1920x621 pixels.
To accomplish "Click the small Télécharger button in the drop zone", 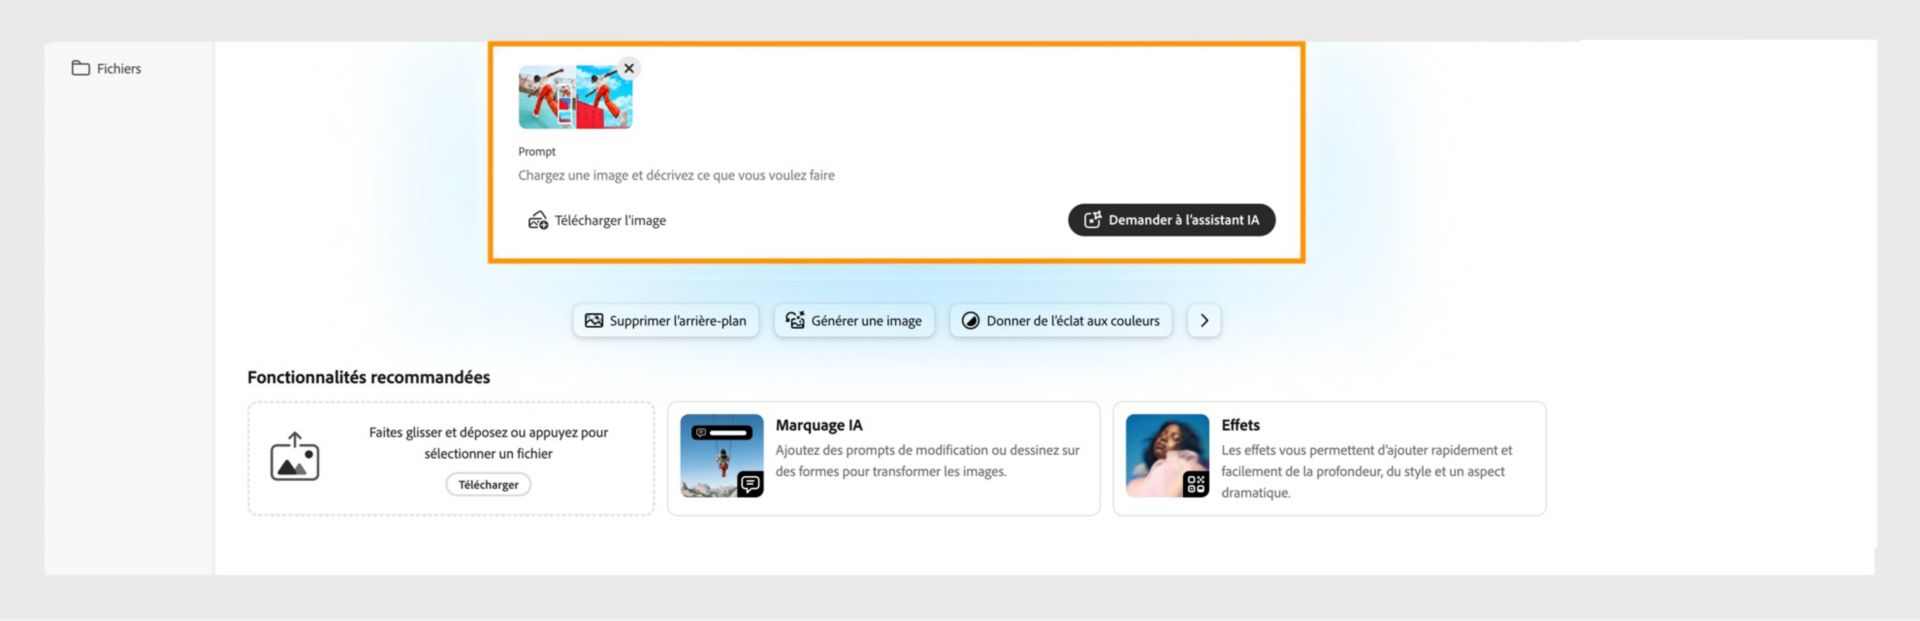I will coord(488,485).
